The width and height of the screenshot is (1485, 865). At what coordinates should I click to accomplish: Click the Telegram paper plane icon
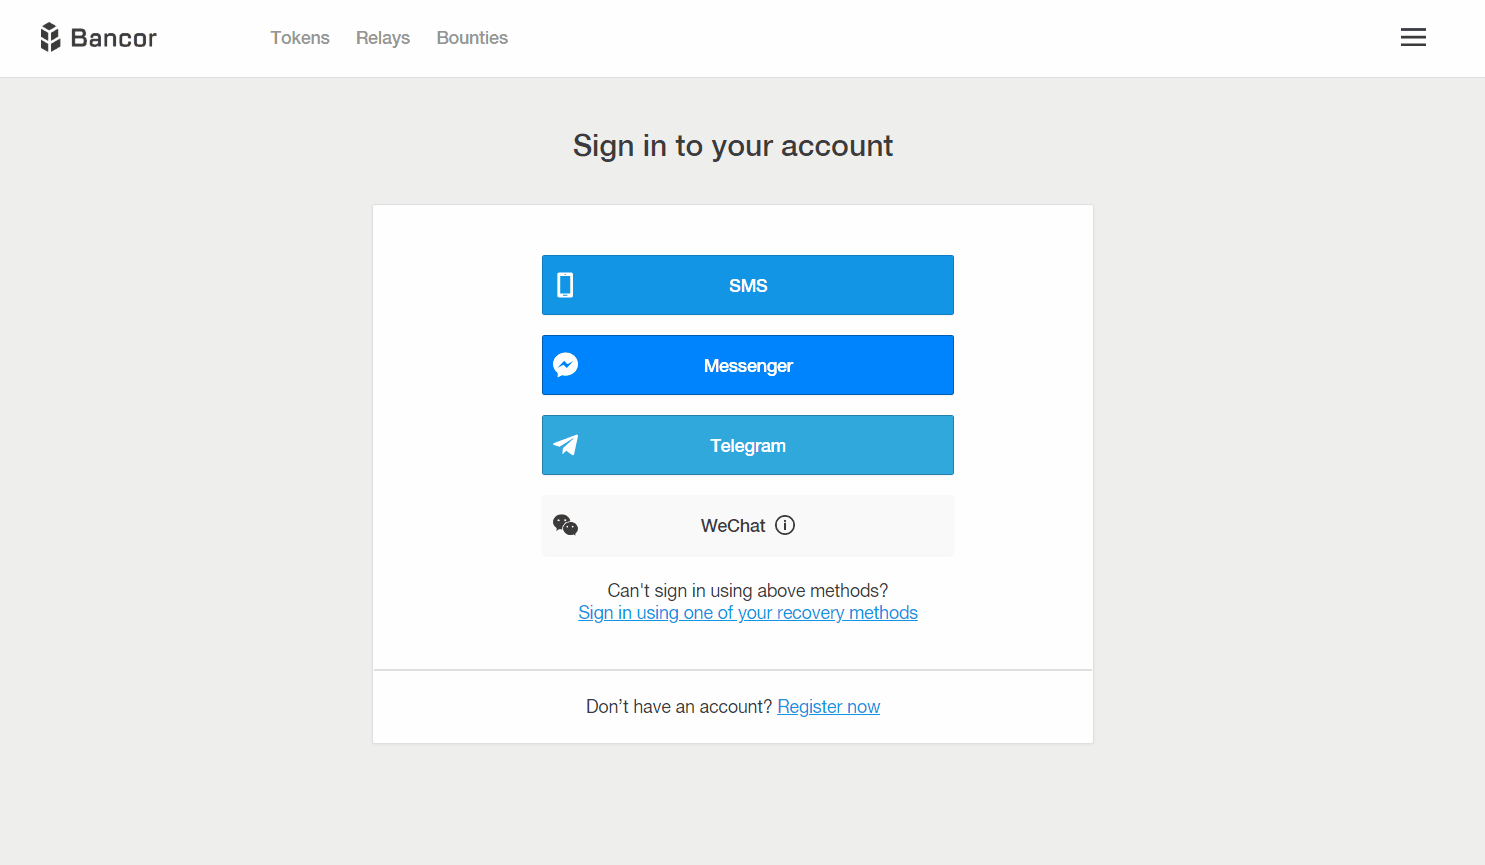pyautogui.click(x=566, y=445)
